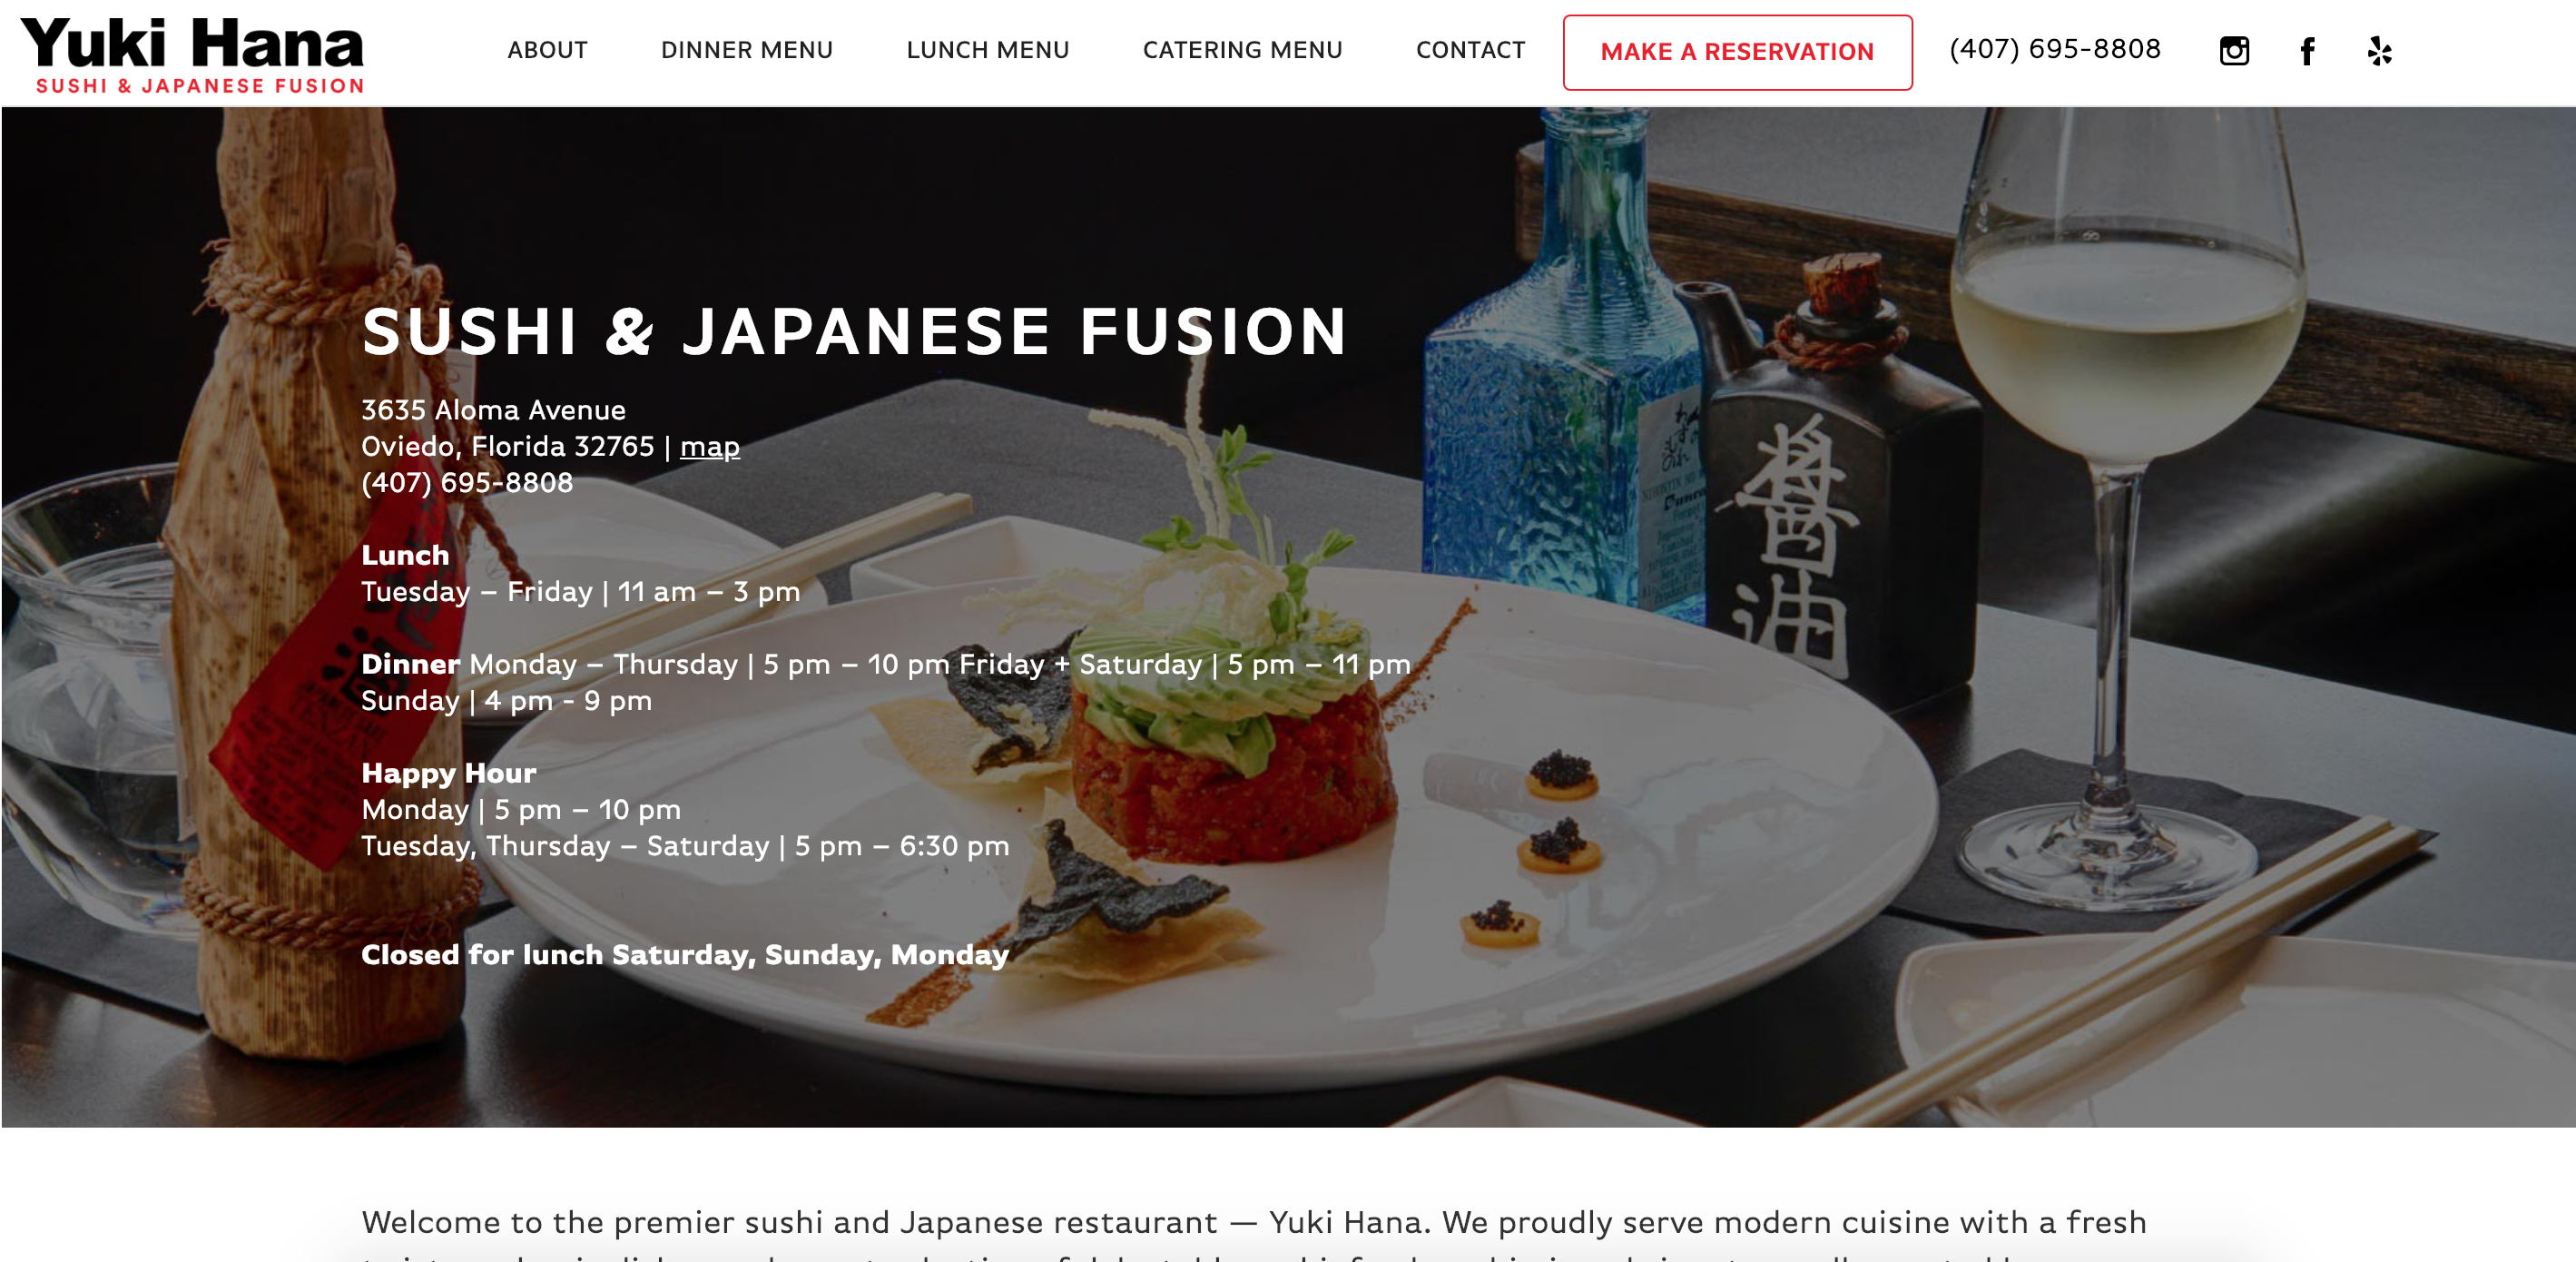This screenshot has width=2576, height=1262.
Task: Go to the Lunch Menu page
Action: pos(988,50)
